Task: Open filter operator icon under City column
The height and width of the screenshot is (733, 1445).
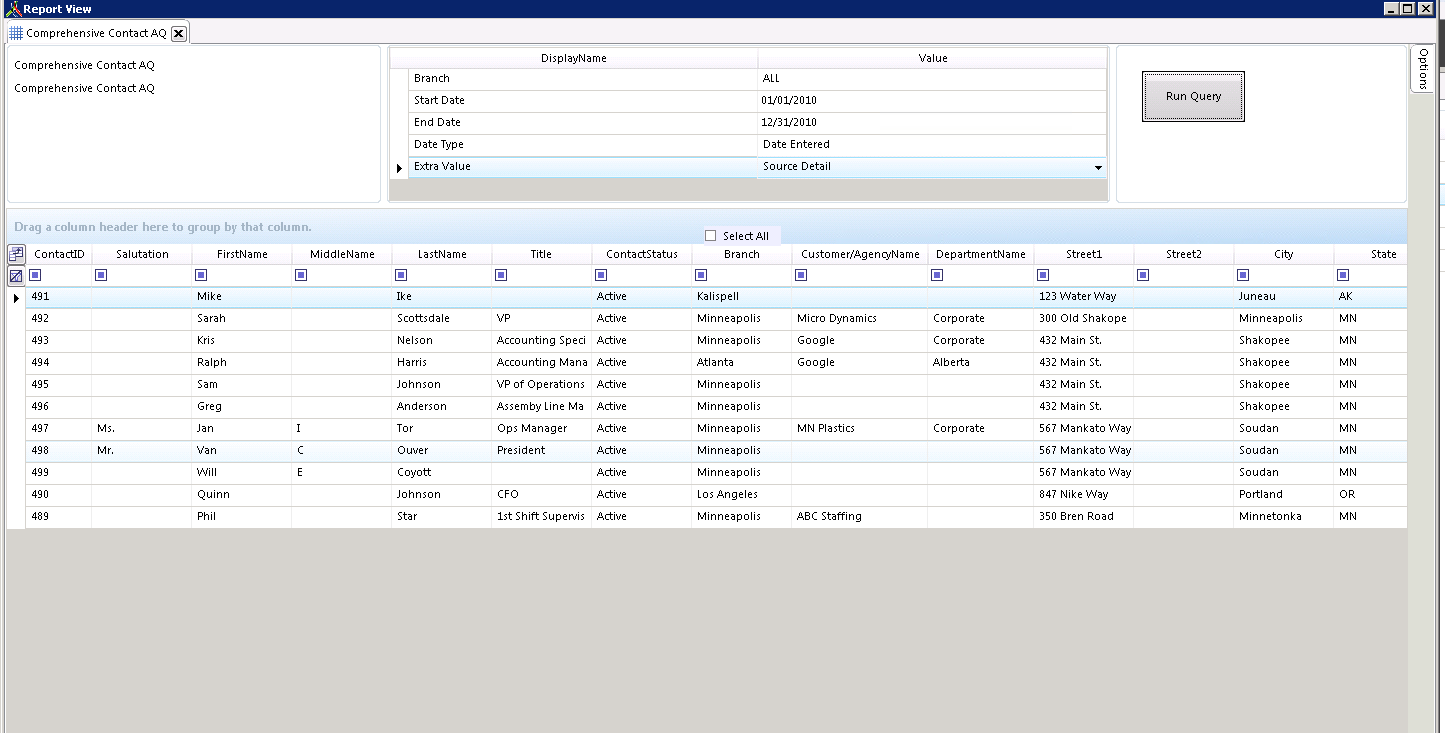Action: [1243, 275]
